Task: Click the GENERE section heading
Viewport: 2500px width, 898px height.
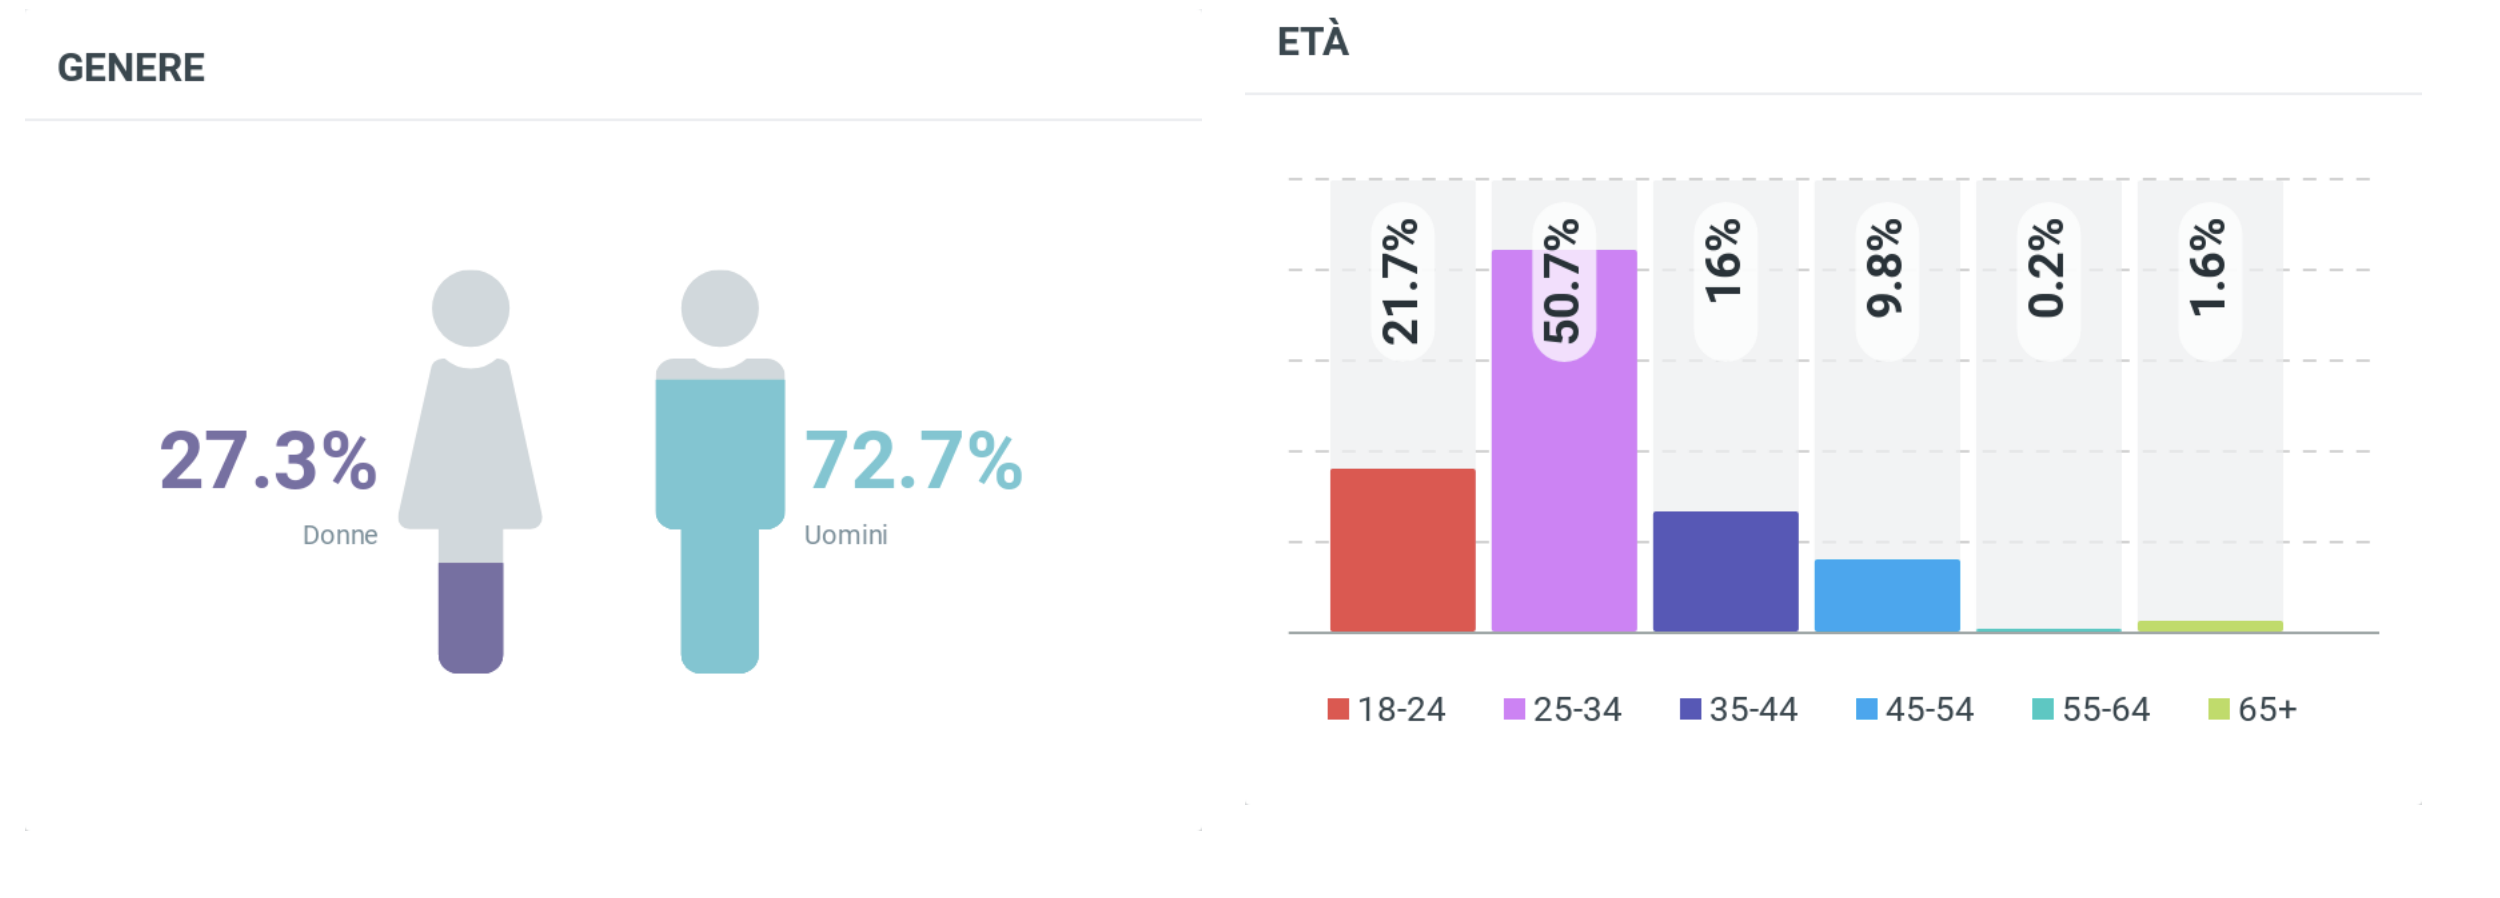Action: [131, 68]
